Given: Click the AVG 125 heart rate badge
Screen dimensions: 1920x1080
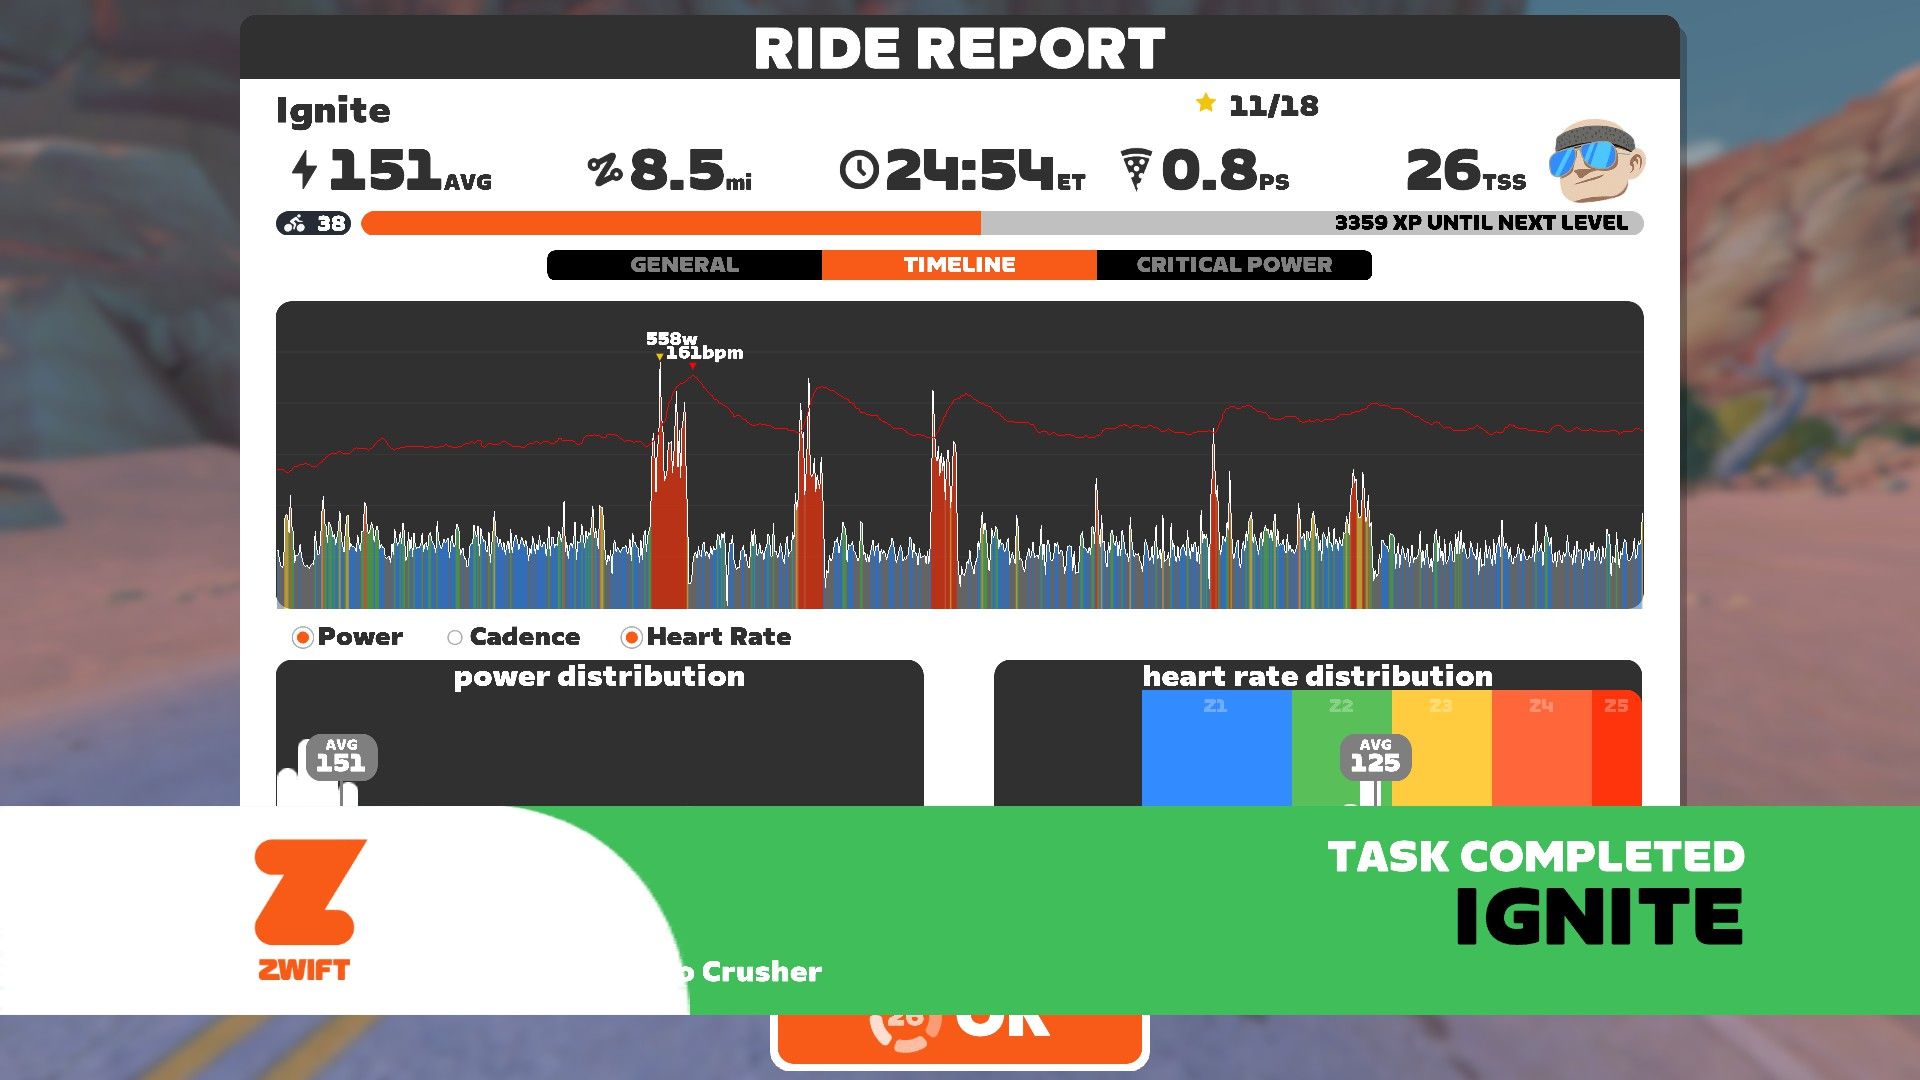Looking at the screenshot, I should 1376,757.
